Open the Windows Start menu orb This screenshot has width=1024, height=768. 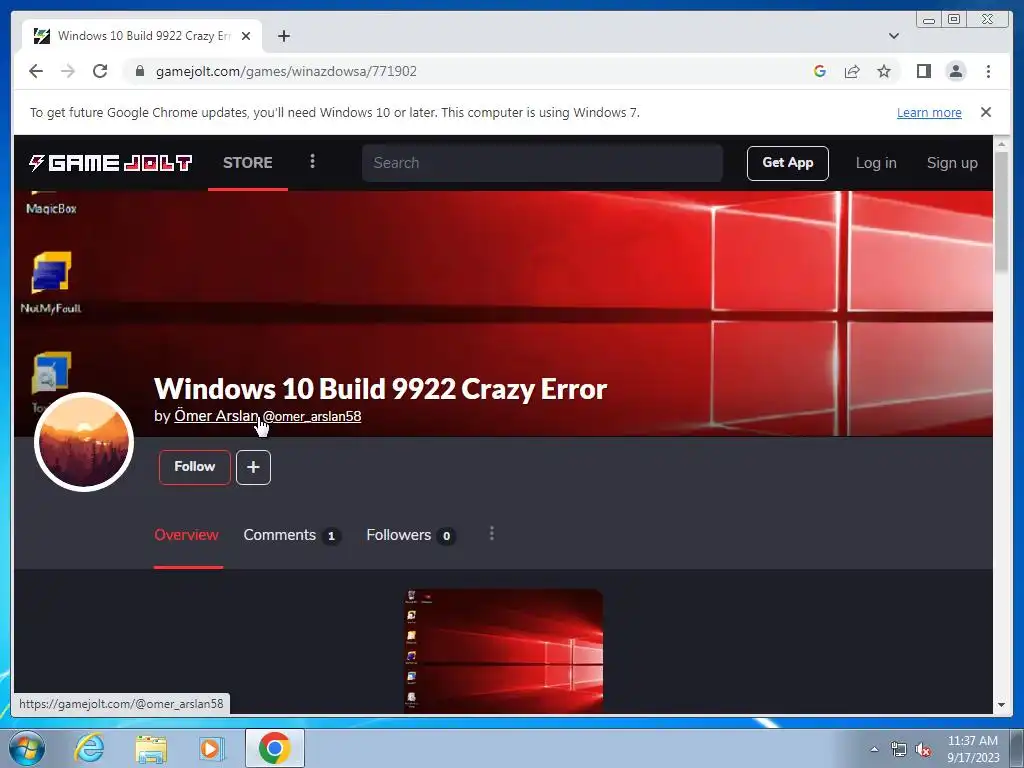pos(27,748)
